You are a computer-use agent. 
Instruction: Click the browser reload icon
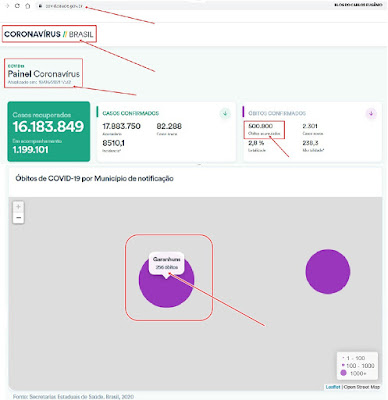(17, 6)
